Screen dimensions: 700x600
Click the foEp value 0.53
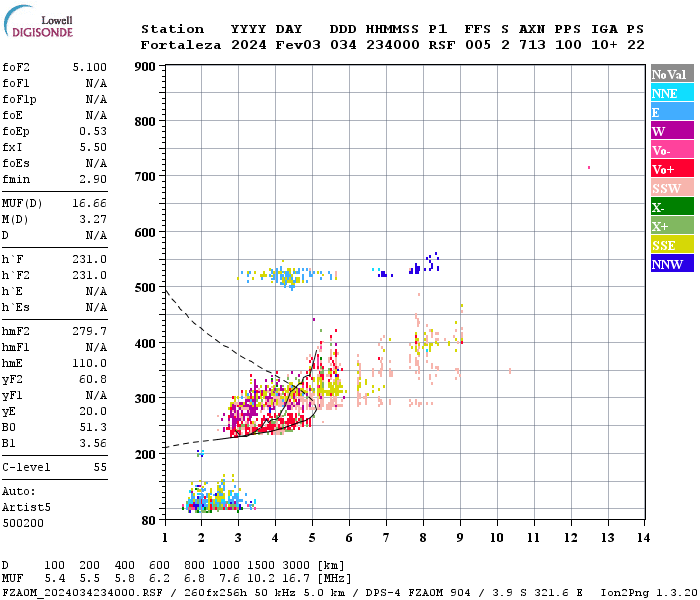(x=93, y=131)
